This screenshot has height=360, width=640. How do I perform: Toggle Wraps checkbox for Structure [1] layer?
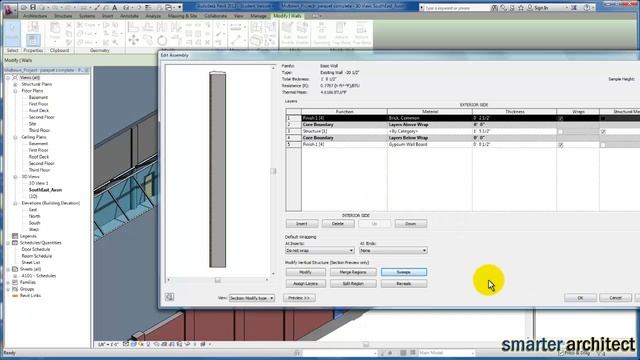click(560, 131)
